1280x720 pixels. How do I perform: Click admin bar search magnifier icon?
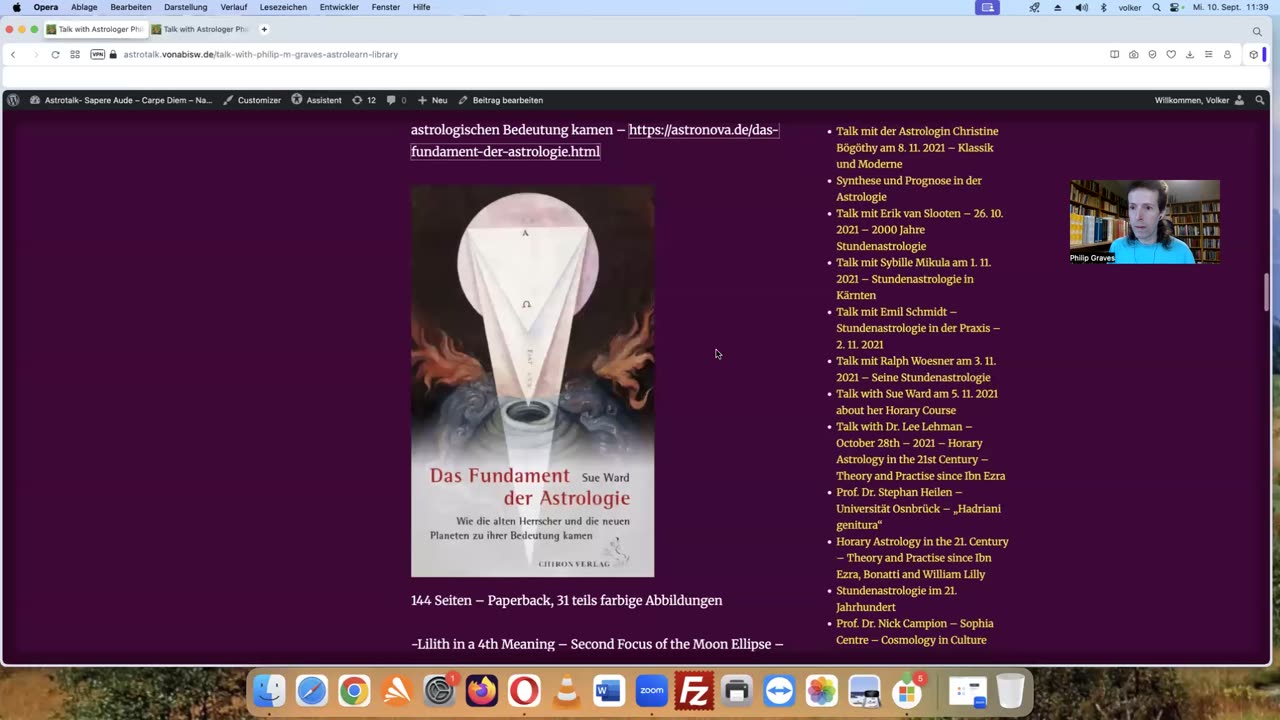point(1260,100)
